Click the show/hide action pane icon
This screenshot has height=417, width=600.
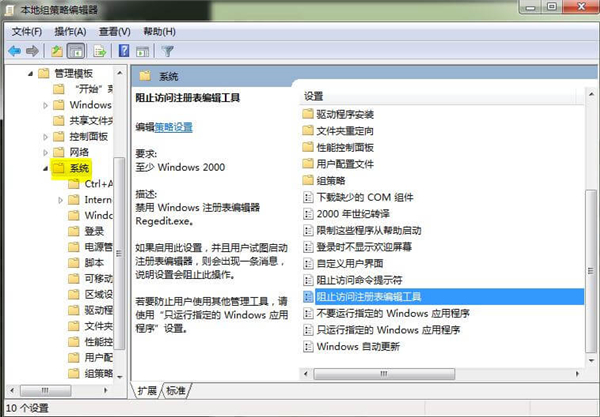[x=144, y=50]
